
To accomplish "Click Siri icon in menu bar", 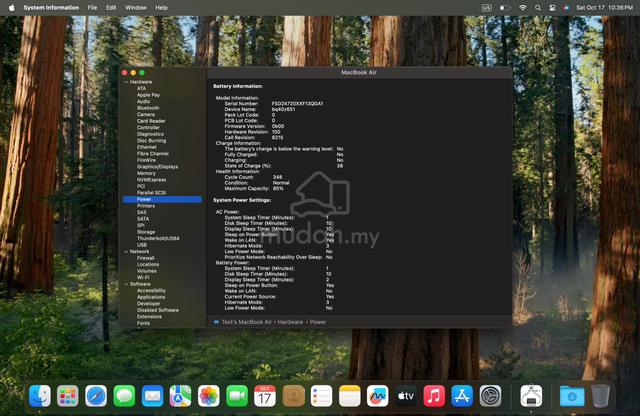I will pyautogui.click(x=566, y=7).
